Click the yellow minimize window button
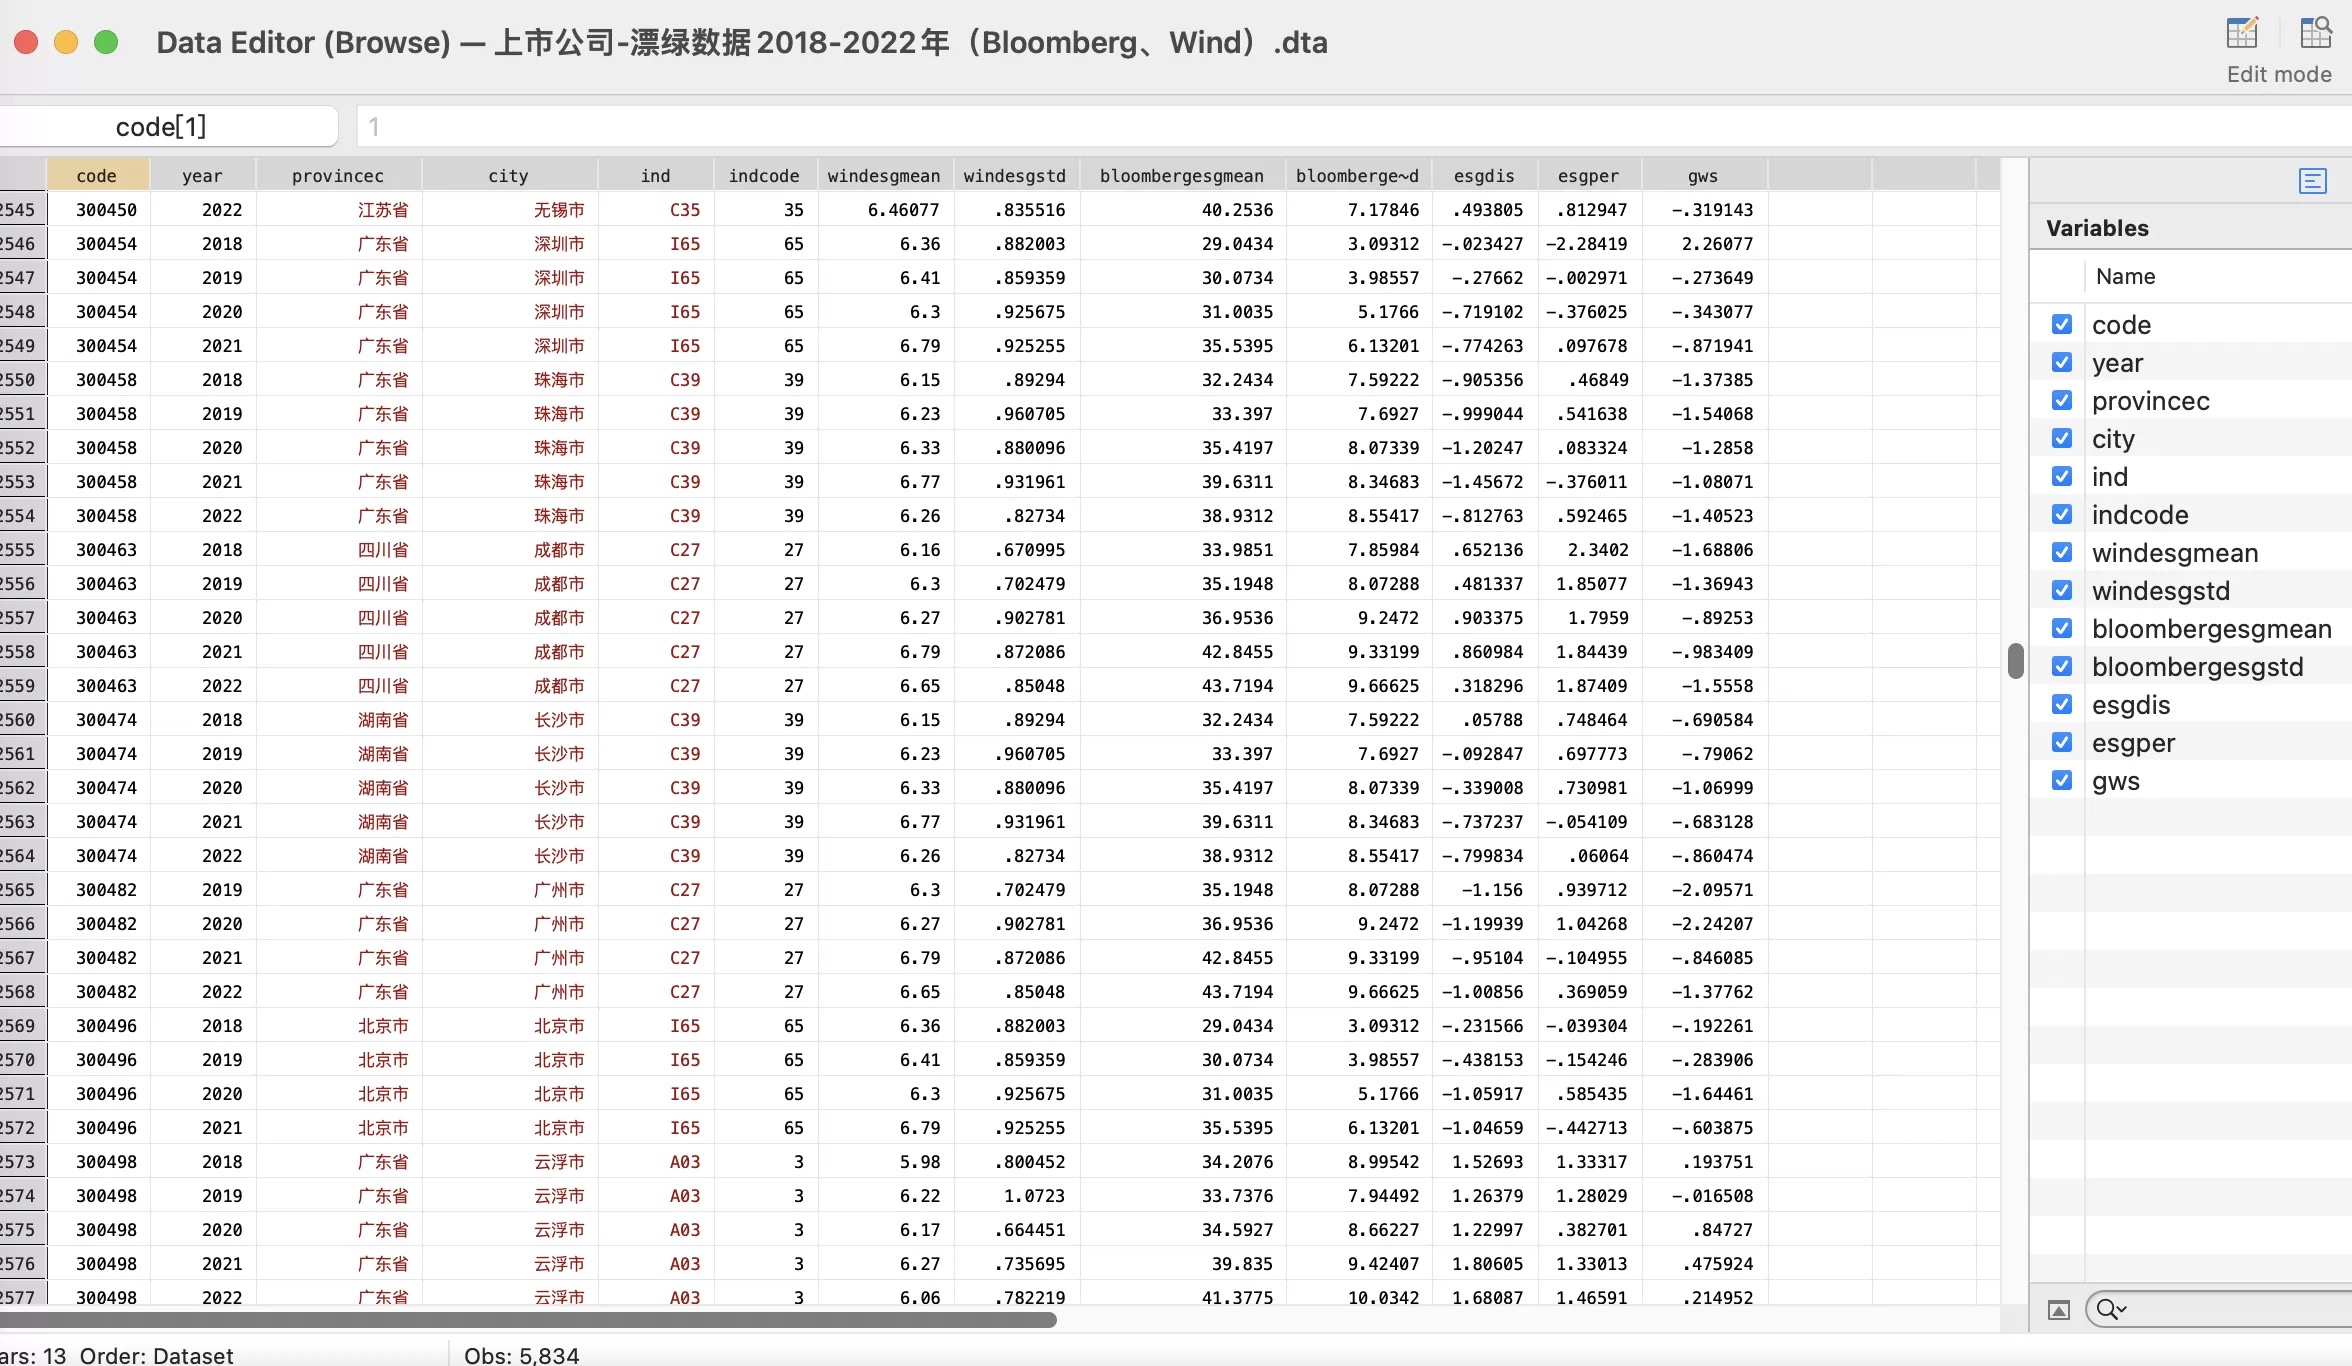Viewport: 2352px width, 1366px height. pos(66,42)
